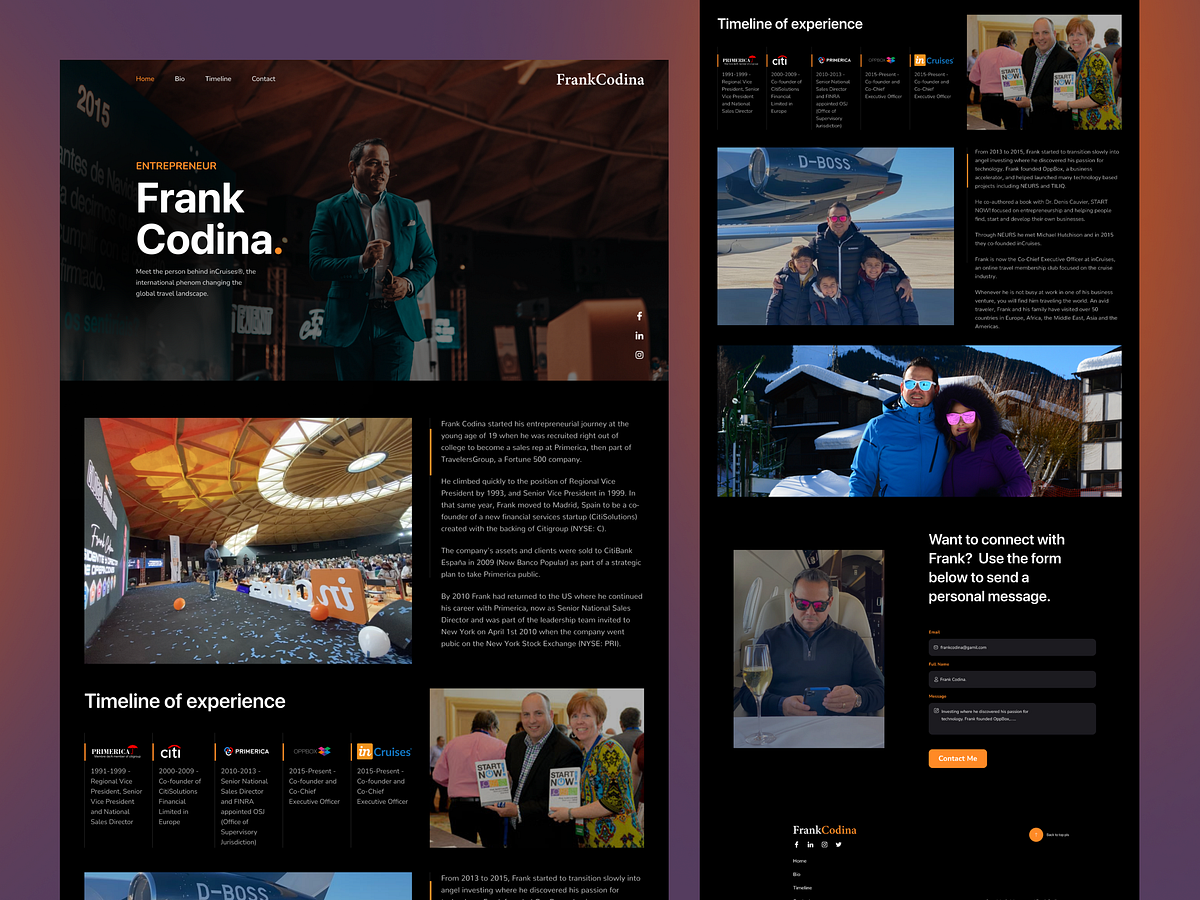The width and height of the screenshot is (1200, 900).
Task: Select the inCruises logo on the right page timeline
Action: click(934, 60)
